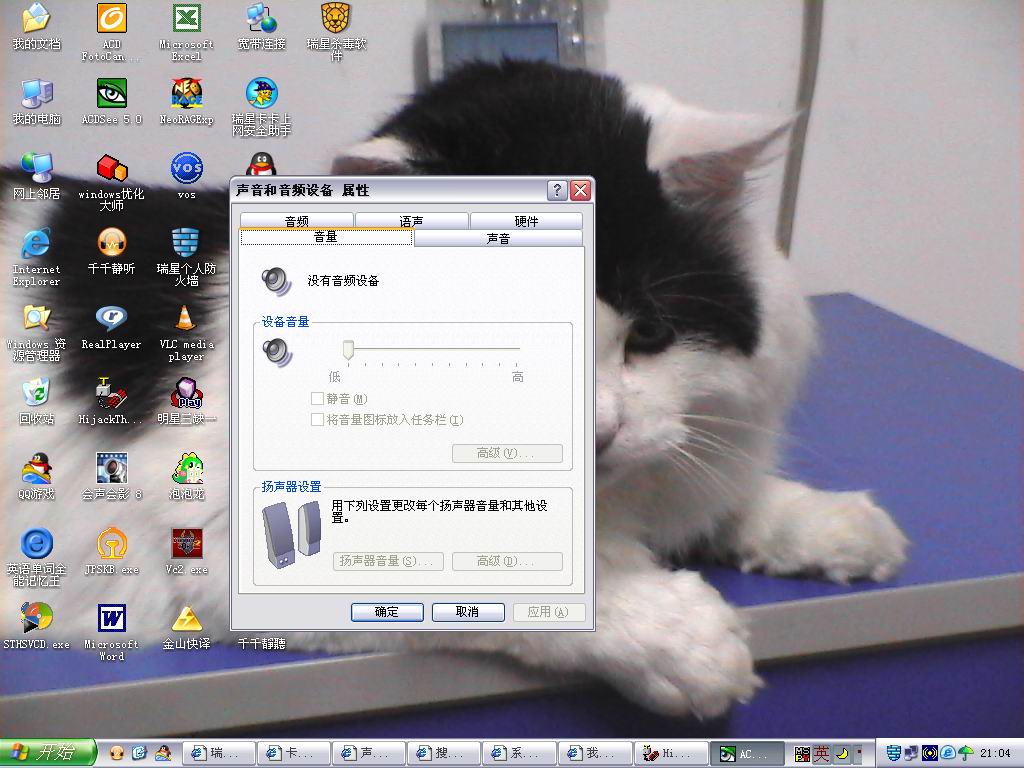This screenshot has height=768, width=1024.
Task: Launch STHSVCD.exe desktop icon
Action: click(37, 627)
